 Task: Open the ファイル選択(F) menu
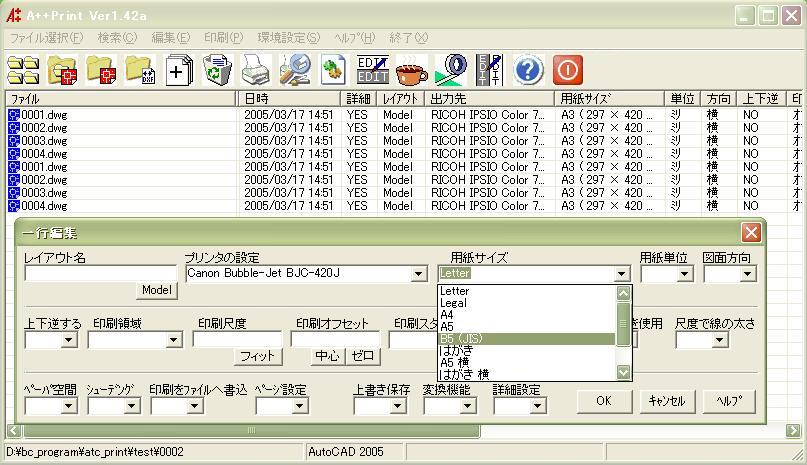tap(47, 38)
